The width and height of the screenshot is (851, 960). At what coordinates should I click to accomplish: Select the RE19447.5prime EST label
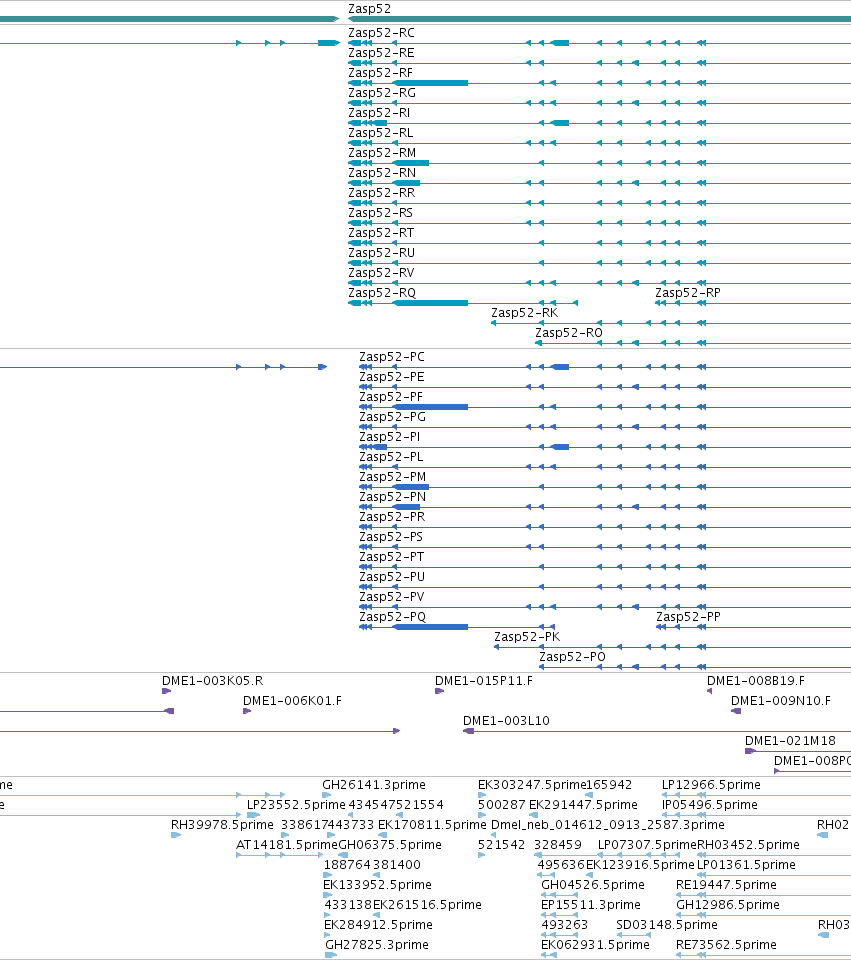click(726, 885)
